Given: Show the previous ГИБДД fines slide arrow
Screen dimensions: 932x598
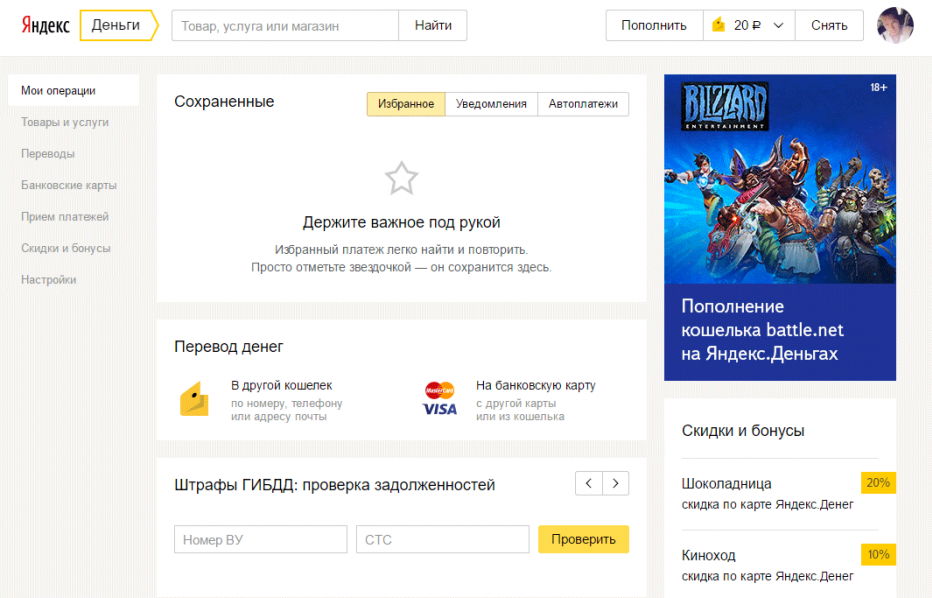Looking at the screenshot, I should tap(588, 483).
